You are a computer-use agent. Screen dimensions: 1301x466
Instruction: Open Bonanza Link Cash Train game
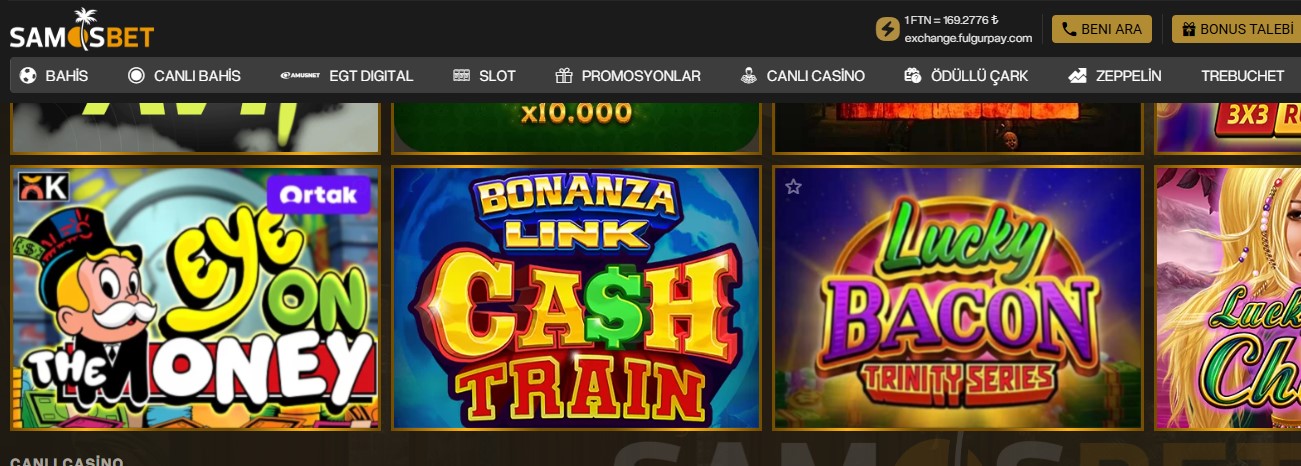[x=577, y=298]
